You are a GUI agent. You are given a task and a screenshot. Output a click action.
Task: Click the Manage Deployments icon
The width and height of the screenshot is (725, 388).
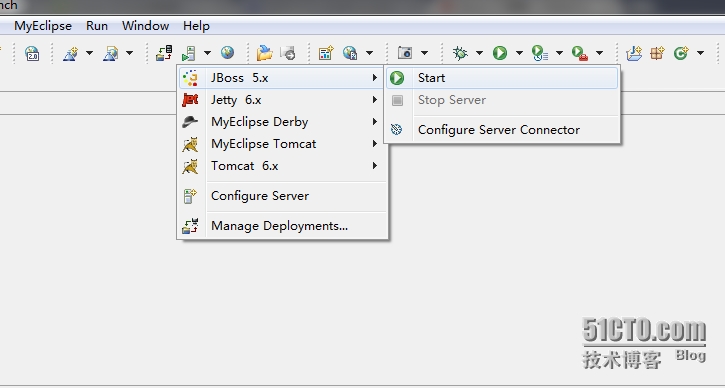[x=190, y=226]
